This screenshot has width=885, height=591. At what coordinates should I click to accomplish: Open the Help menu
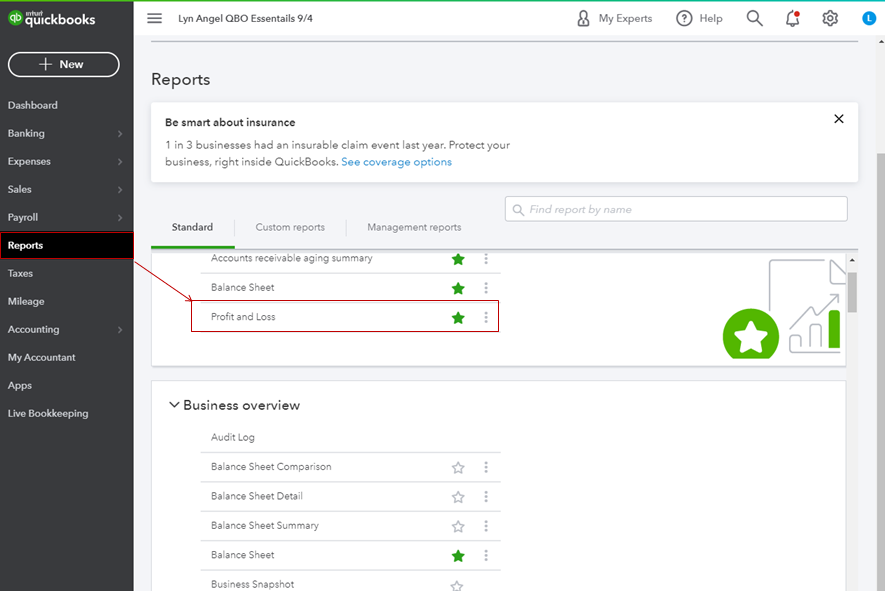(699, 19)
